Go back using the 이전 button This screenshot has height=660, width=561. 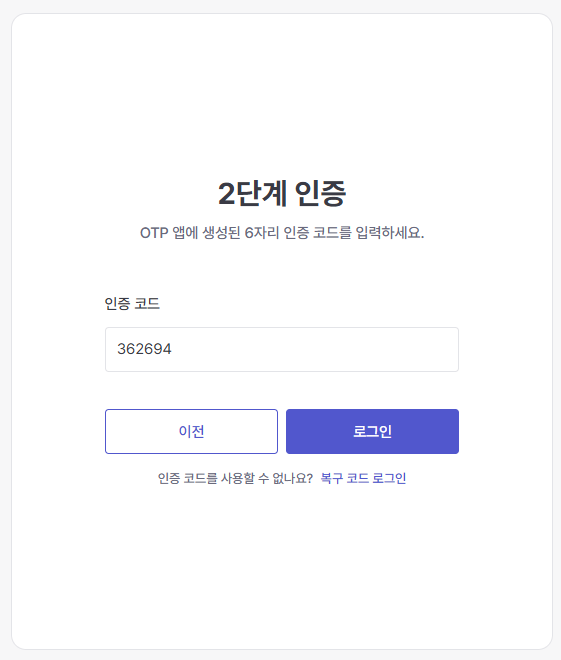(x=191, y=431)
